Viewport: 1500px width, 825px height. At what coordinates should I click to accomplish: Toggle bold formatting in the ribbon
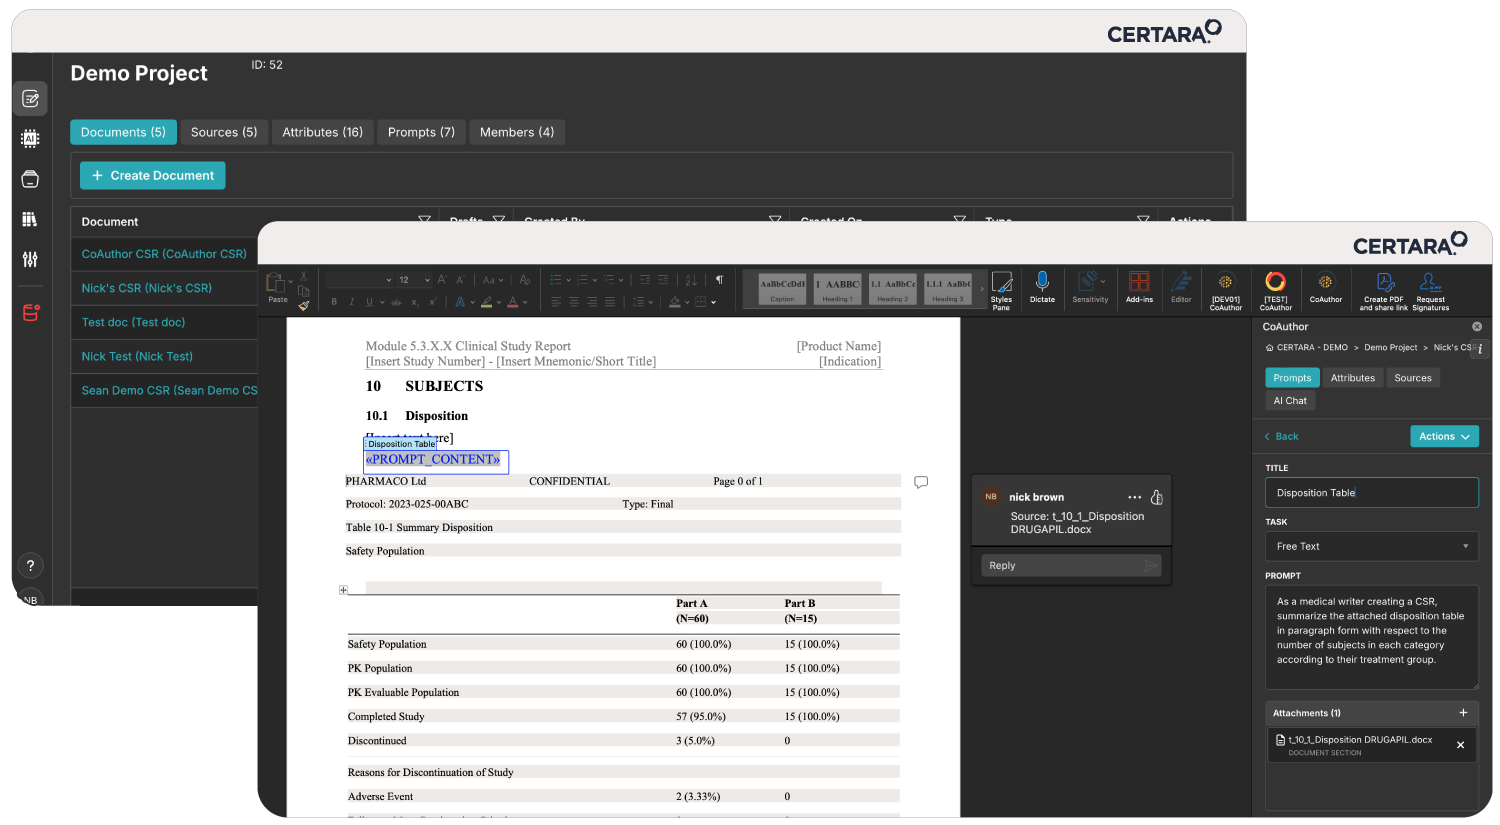(334, 302)
